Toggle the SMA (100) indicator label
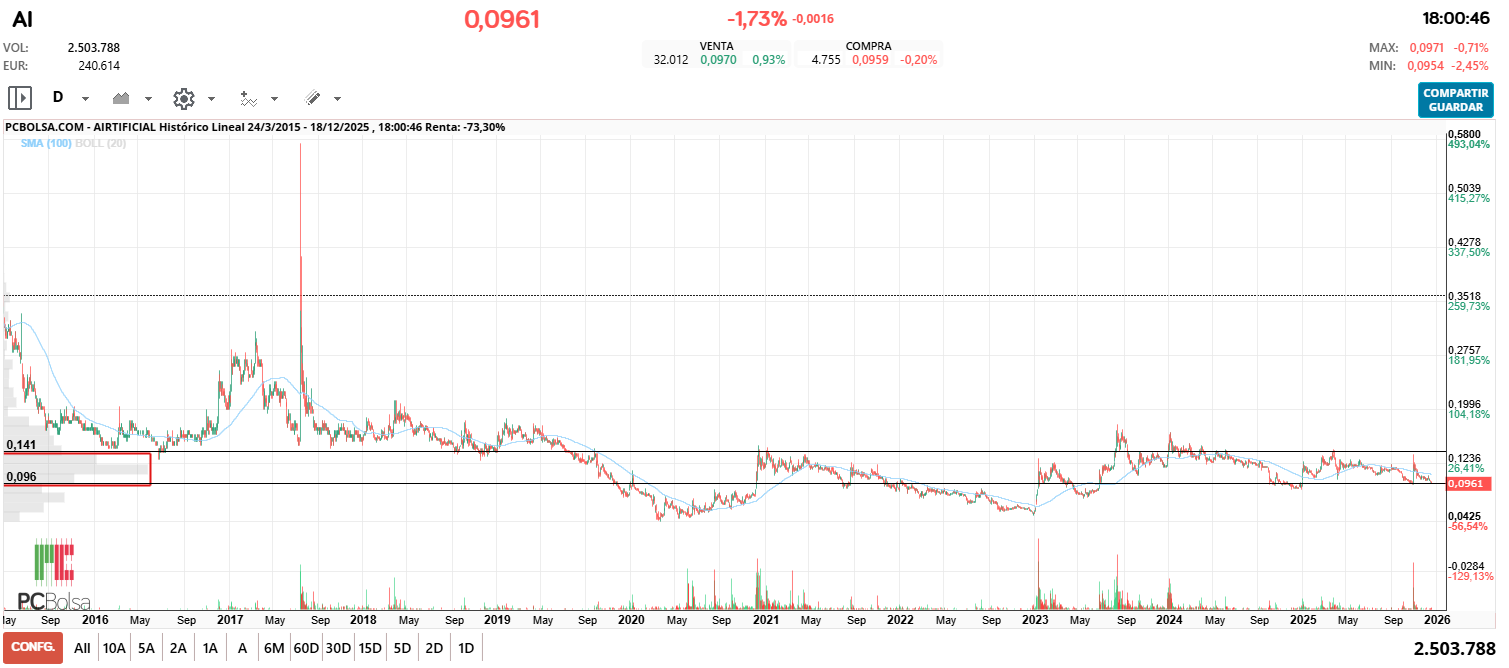This screenshot has height=668, width=1509. (45, 144)
